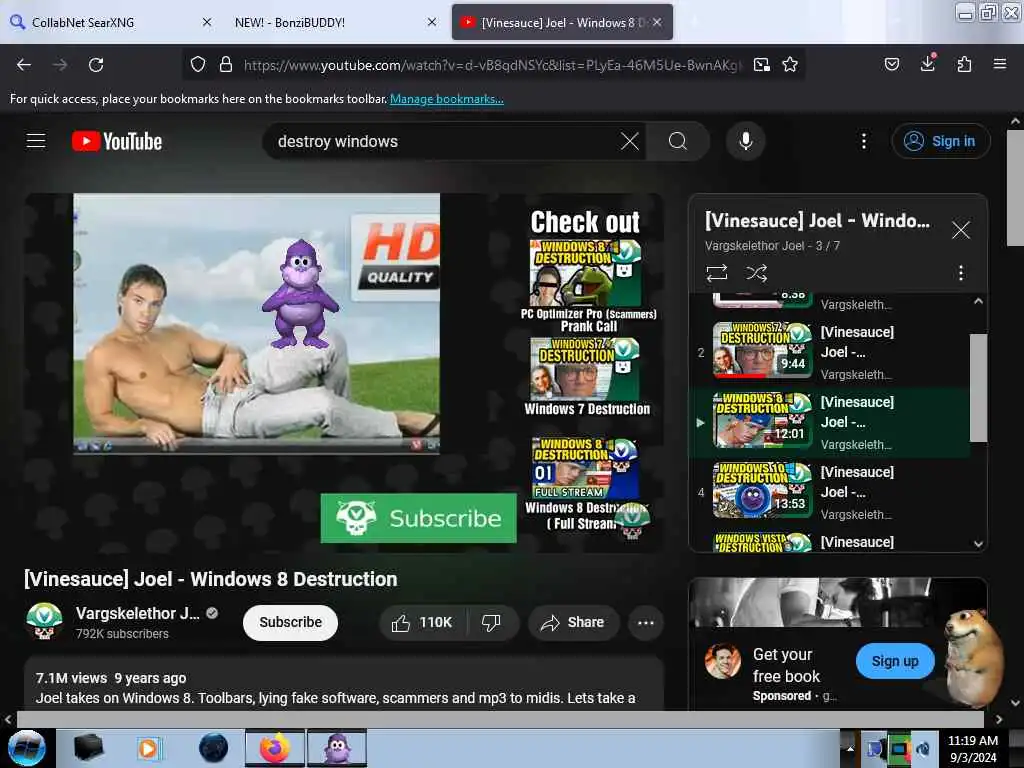Open BonziBuddy taskbar icon

[x=337, y=748]
